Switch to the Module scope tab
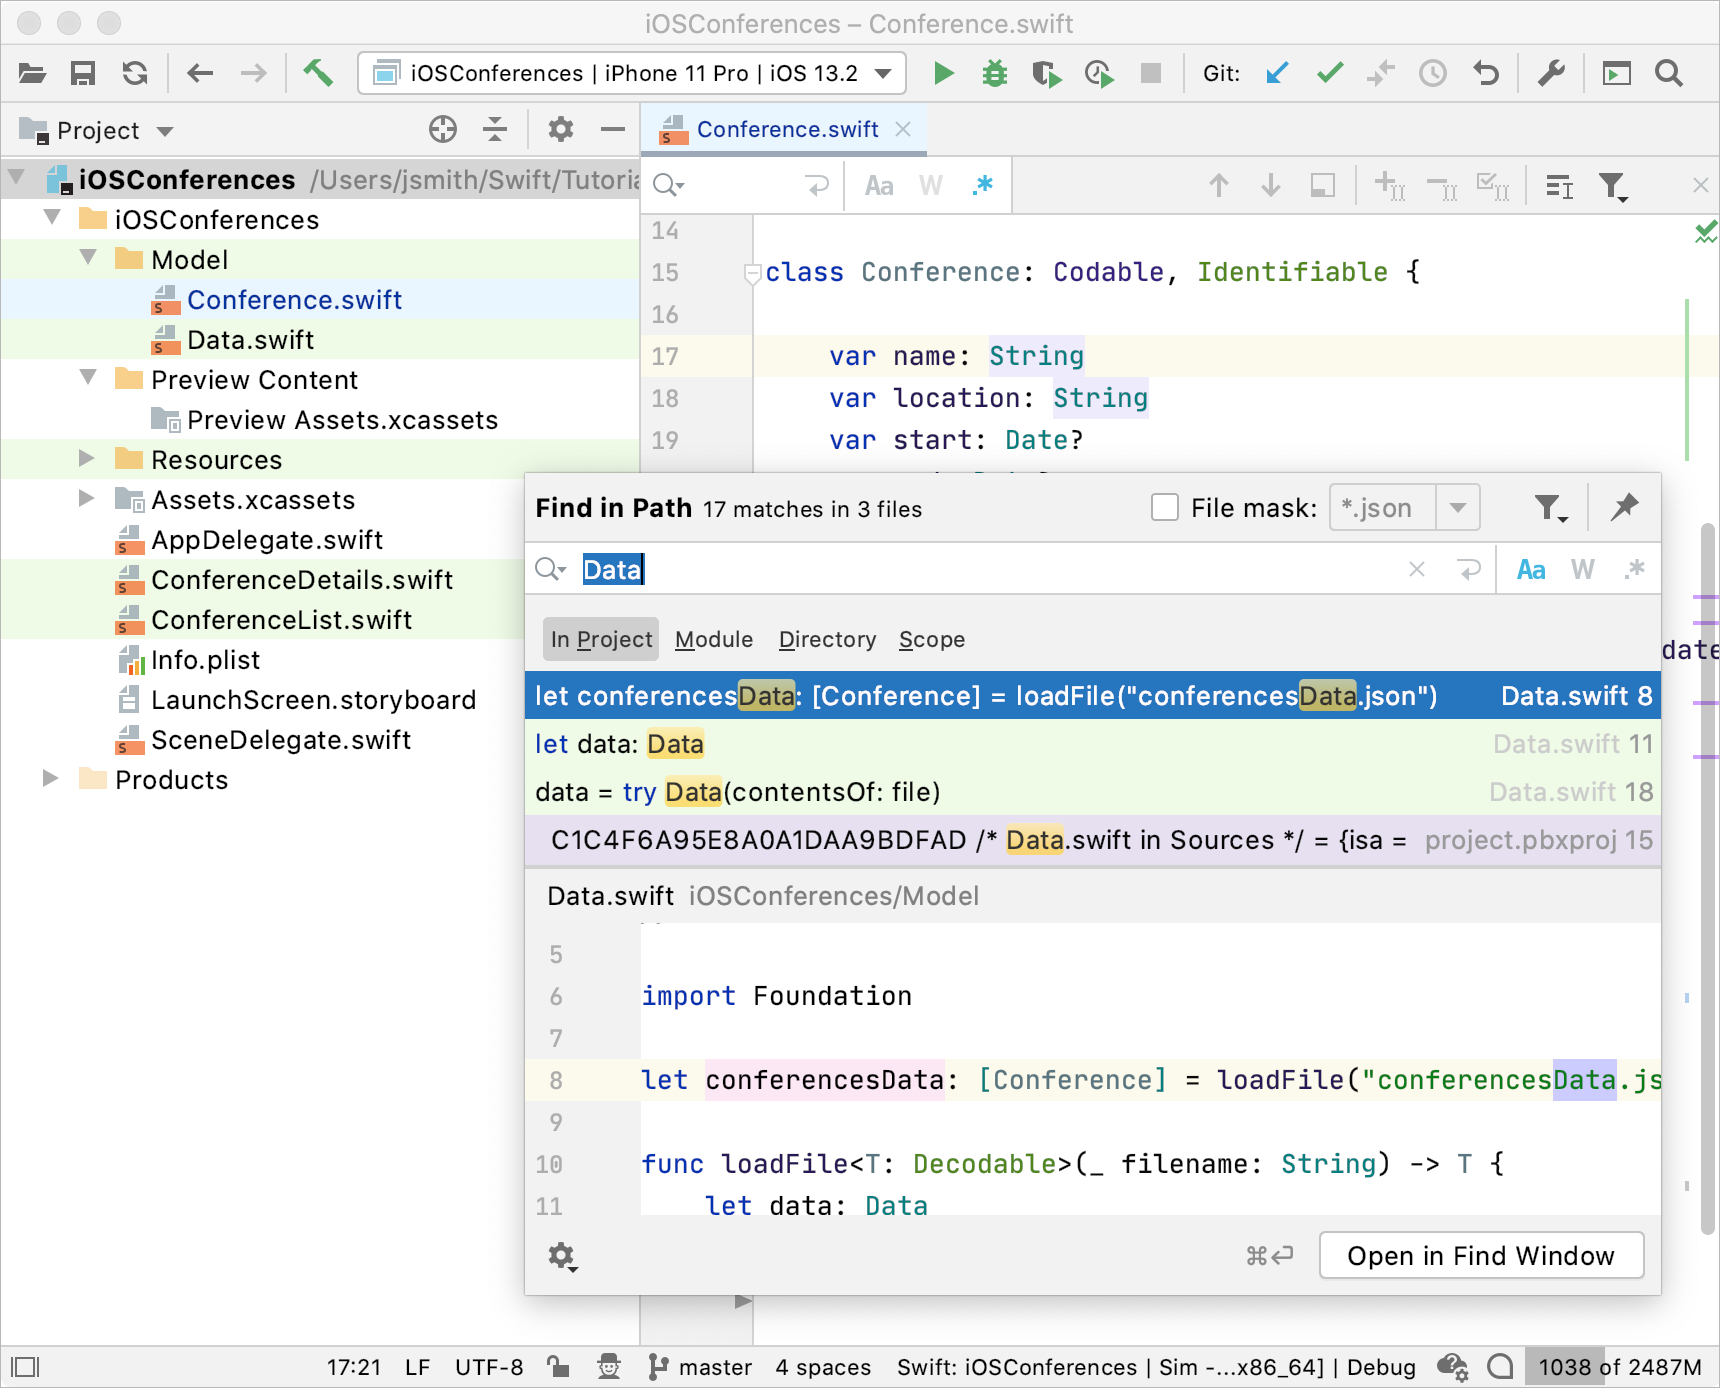The image size is (1720, 1388). pos(714,639)
